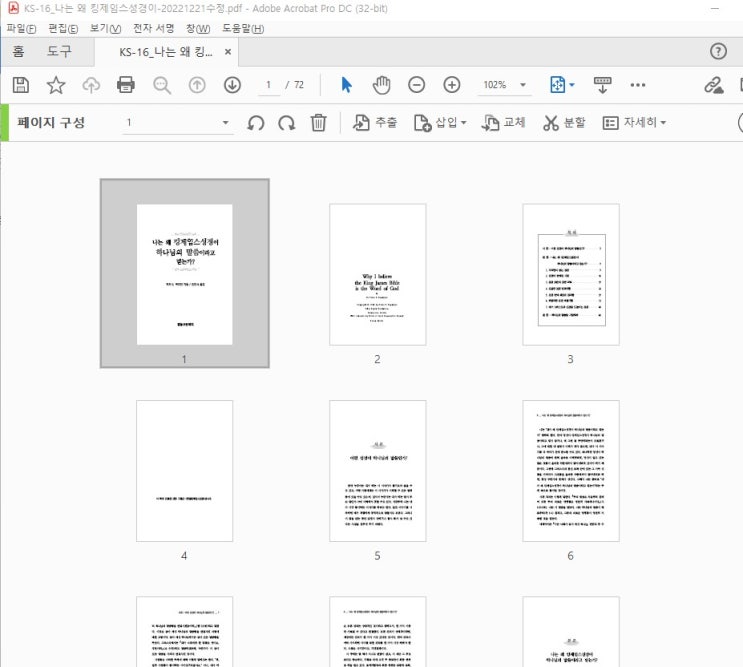Viewport: 743px width, 667px height.
Task: Open the 편집(E) menu
Action: (x=63, y=28)
